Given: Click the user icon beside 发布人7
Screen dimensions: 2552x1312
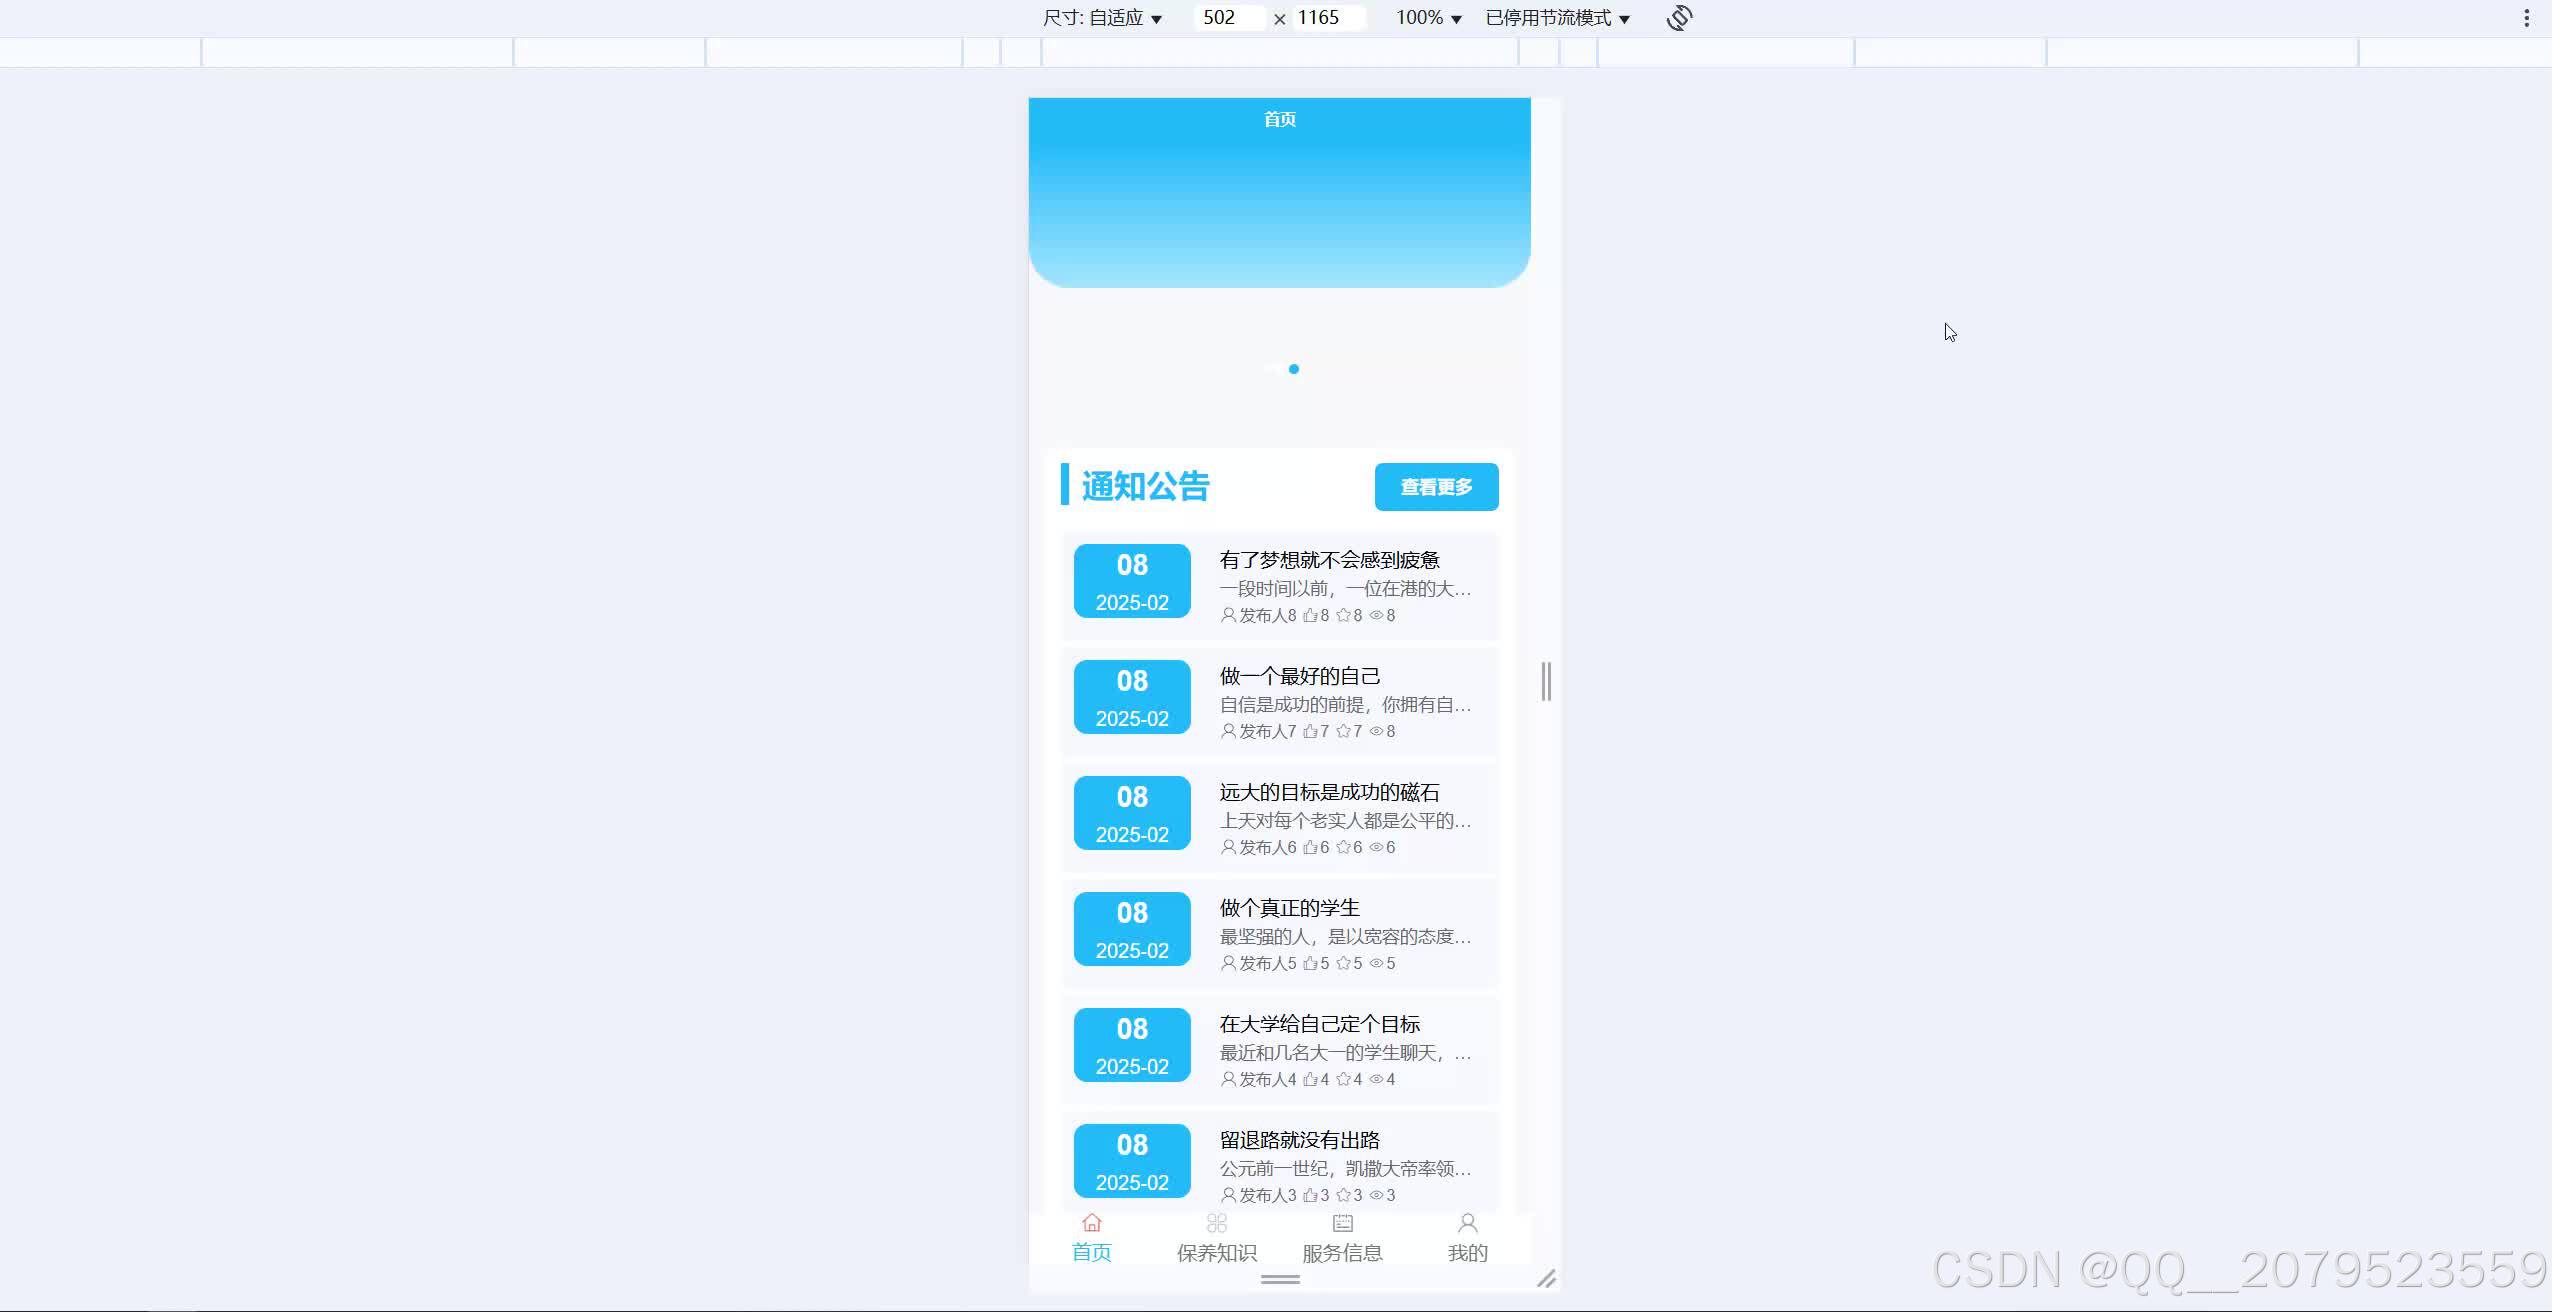Looking at the screenshot, I should (x=1228, y=731).
